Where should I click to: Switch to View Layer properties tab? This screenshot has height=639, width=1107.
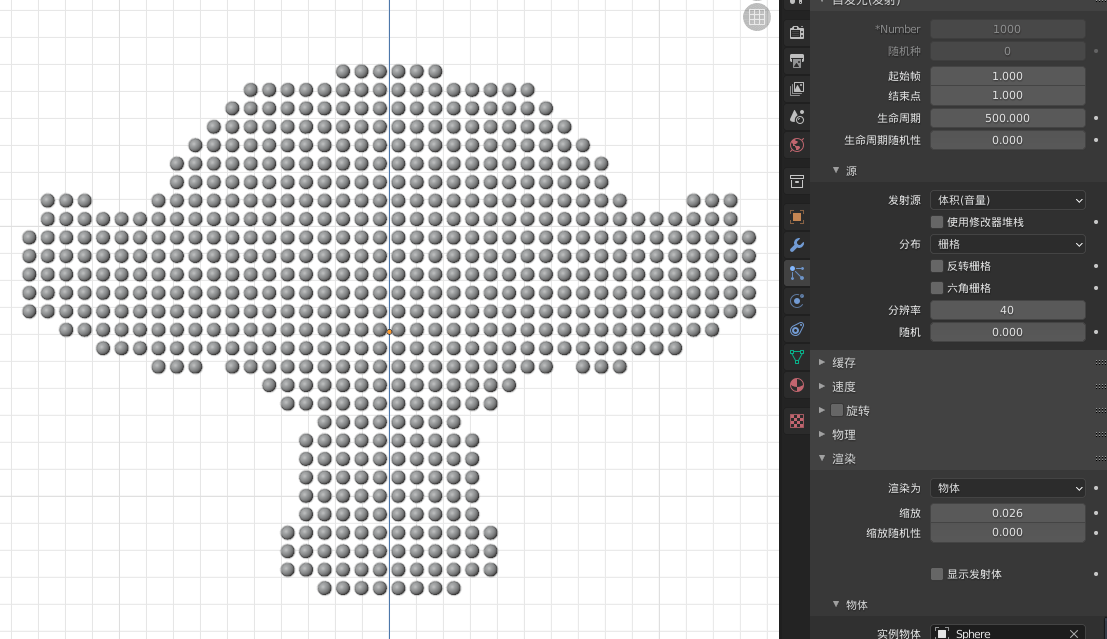pyautogui.click(x=797, y=89)
